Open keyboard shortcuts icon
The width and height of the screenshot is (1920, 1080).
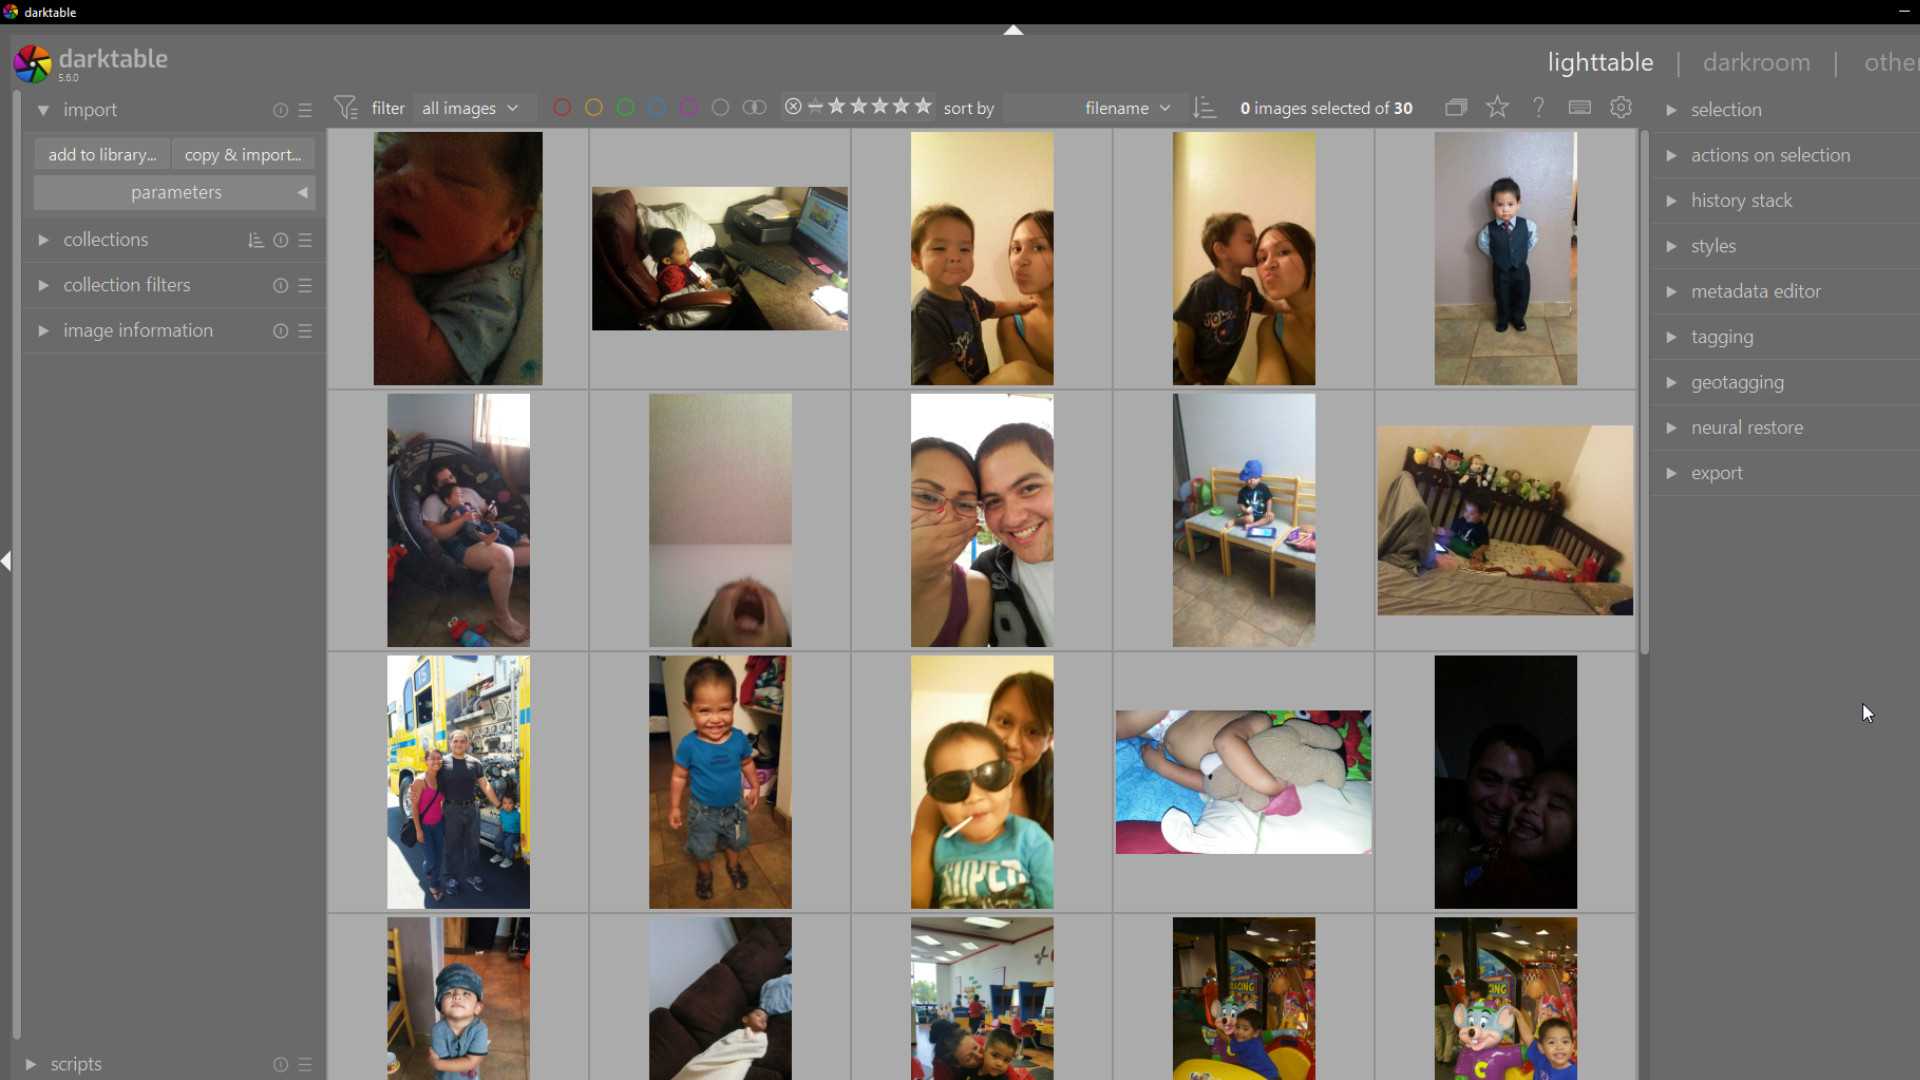[1580, 107]
